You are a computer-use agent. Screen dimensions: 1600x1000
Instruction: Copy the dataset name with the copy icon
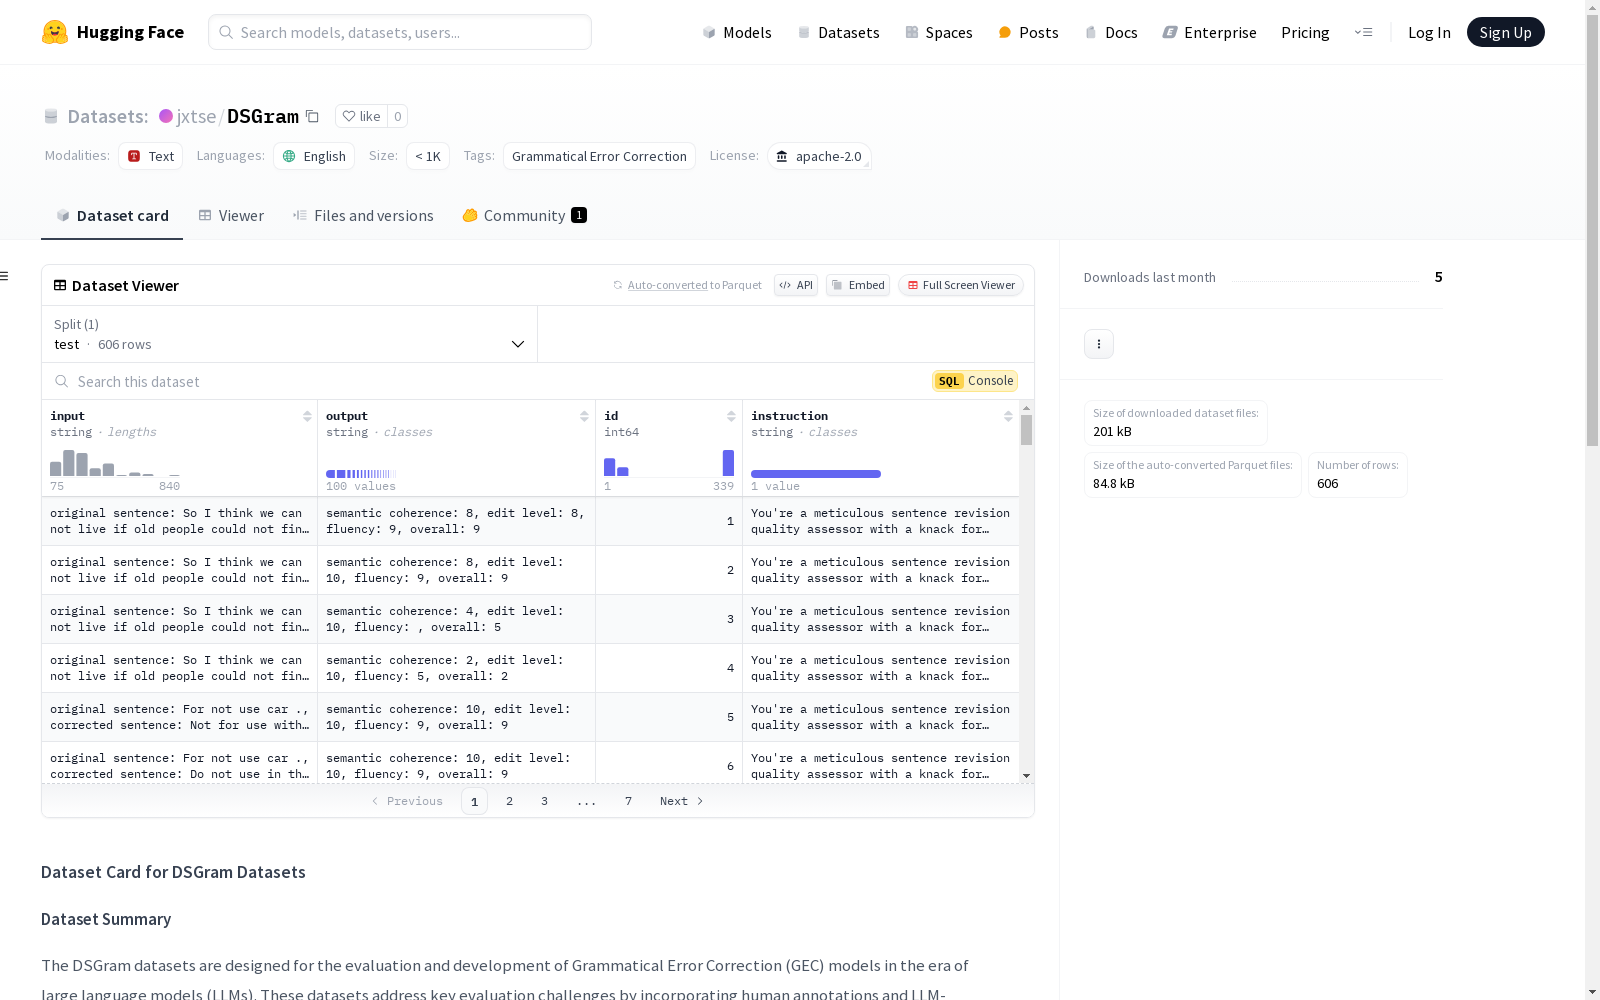coord(312,116)
